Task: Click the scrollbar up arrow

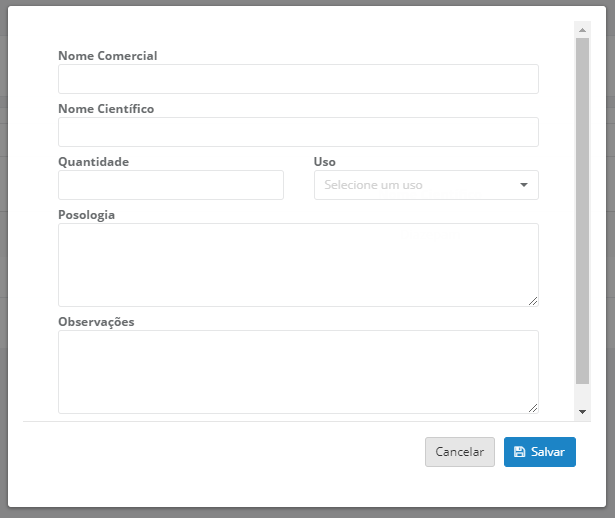Action: point(582,31)
